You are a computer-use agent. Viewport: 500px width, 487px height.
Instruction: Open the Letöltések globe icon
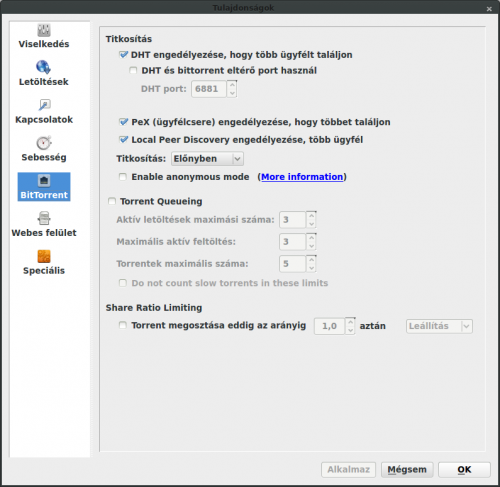click(x=44, y=67)
